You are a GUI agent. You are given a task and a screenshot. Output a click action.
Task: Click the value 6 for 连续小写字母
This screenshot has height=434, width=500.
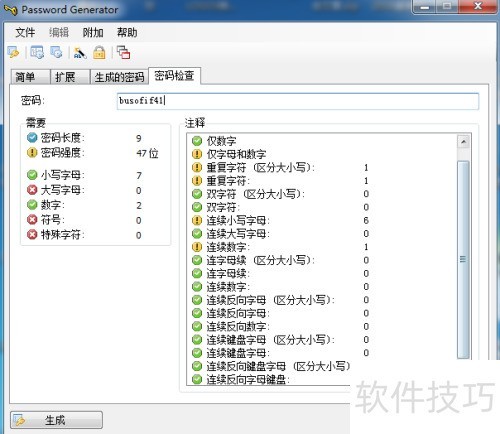pyautogui.click(x=366, y=220)
